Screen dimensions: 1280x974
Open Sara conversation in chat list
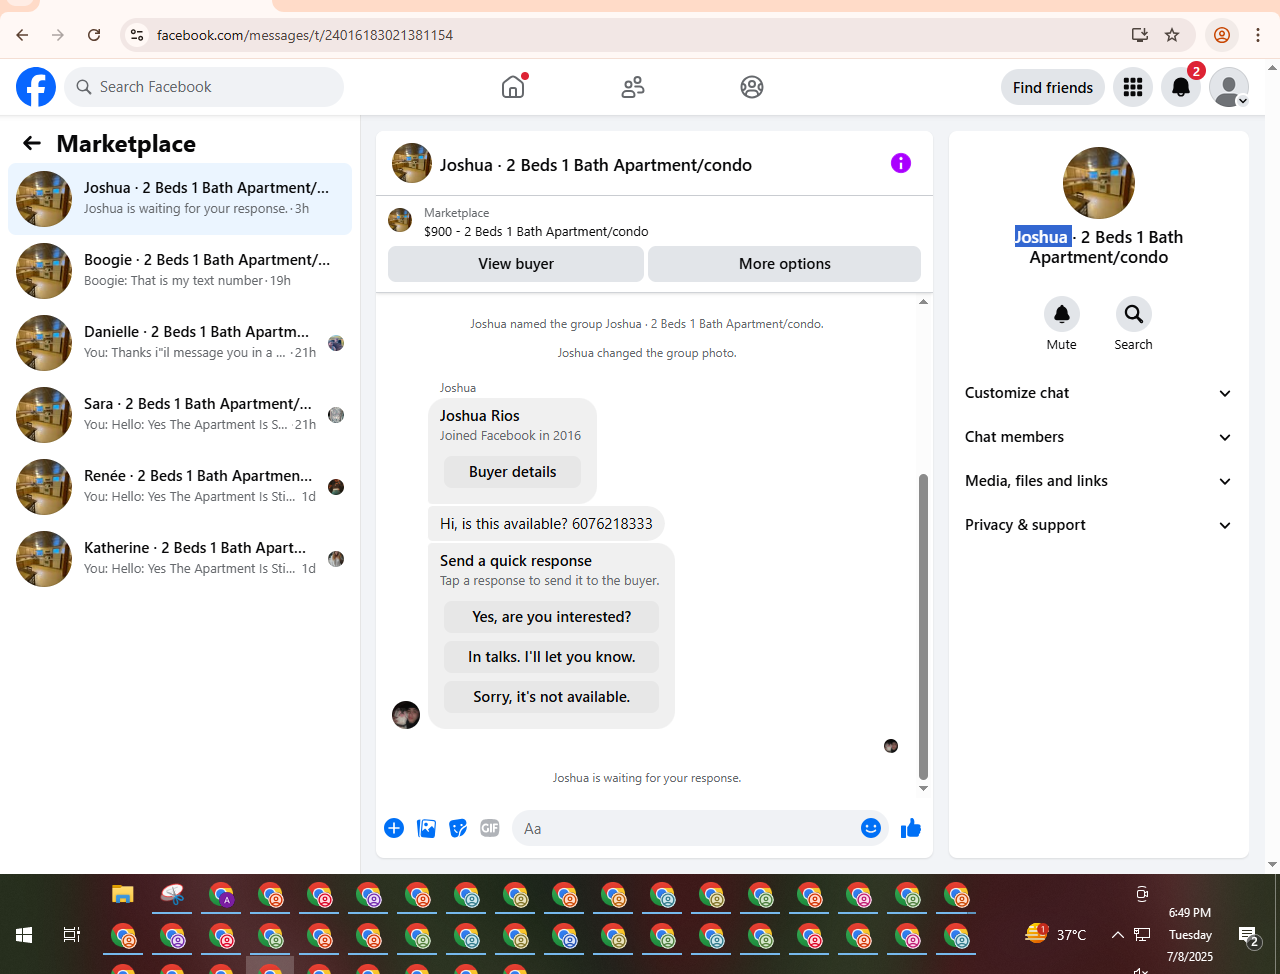click(180, 415)
